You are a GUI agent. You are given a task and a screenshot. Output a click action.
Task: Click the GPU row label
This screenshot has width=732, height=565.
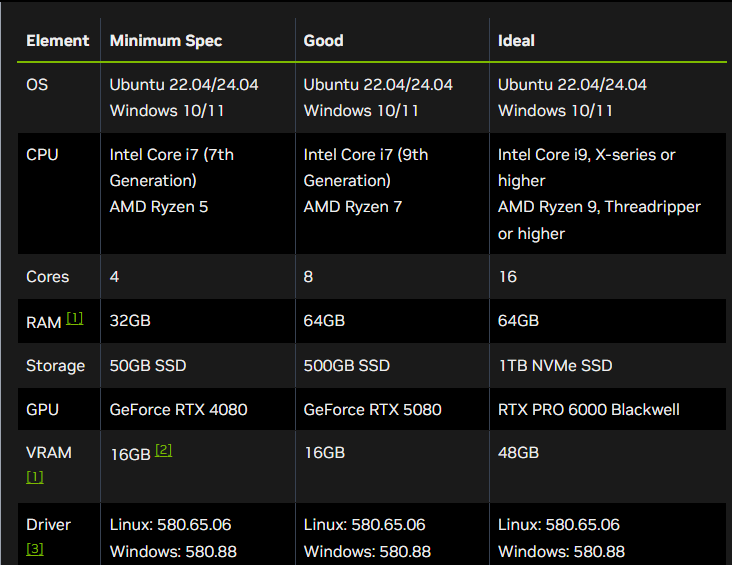click(x=43, y=409)
